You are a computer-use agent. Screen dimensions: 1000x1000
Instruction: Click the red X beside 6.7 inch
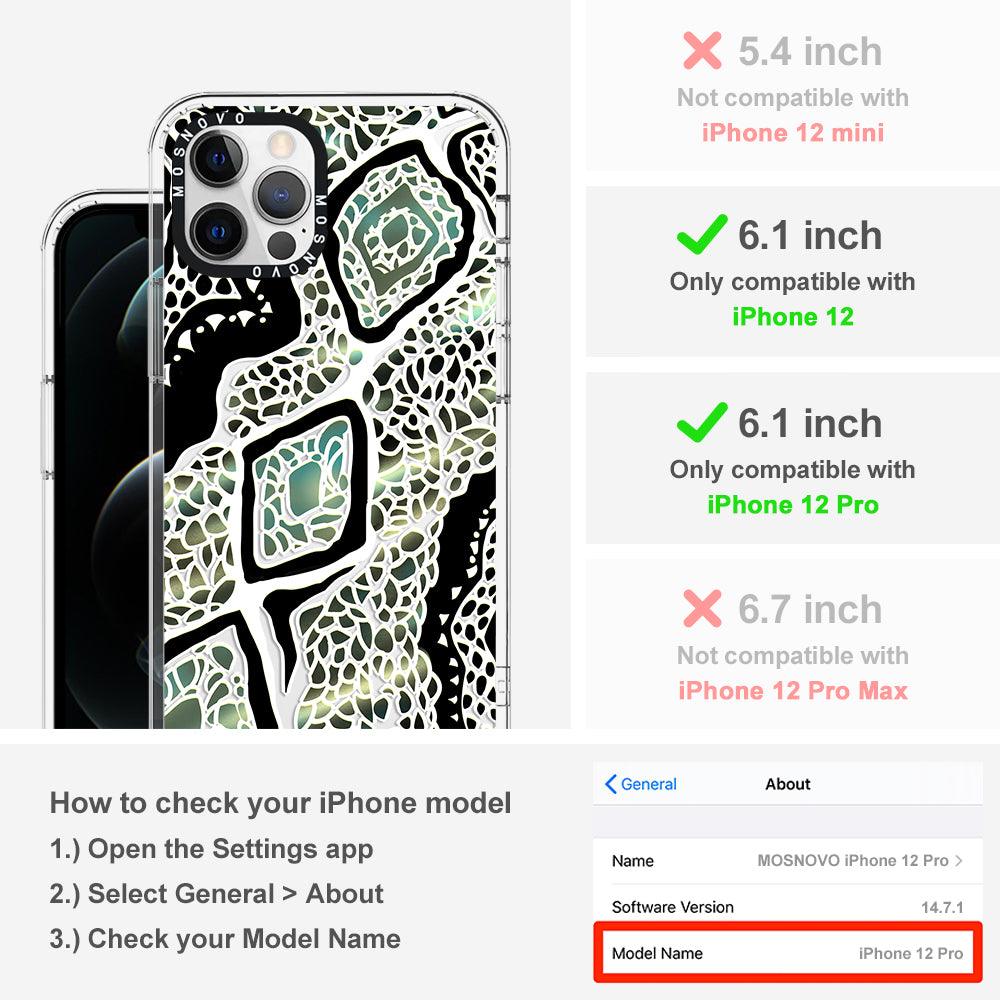[x=702, y=608]
